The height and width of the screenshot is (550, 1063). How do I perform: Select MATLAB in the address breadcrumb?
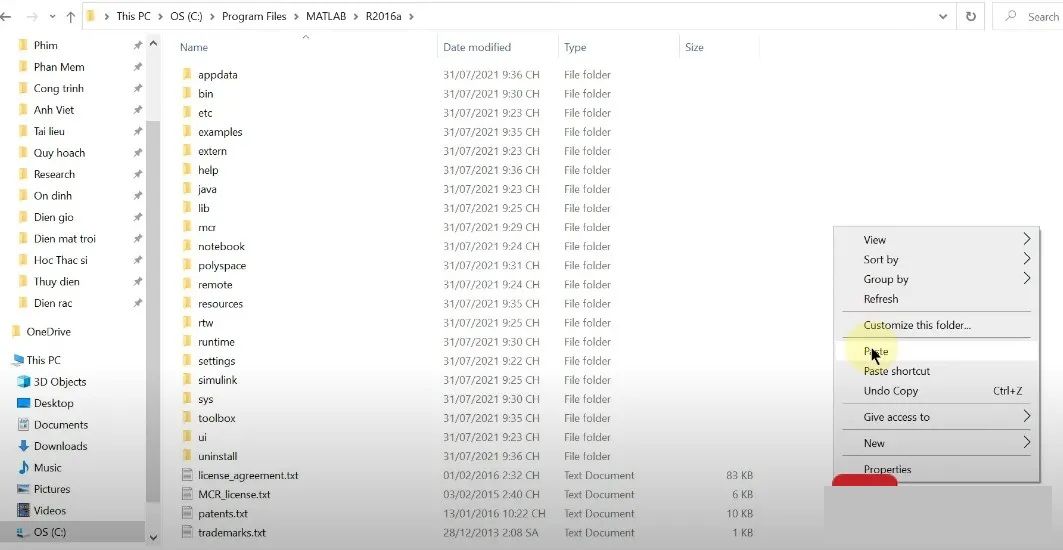click(327, 16)
